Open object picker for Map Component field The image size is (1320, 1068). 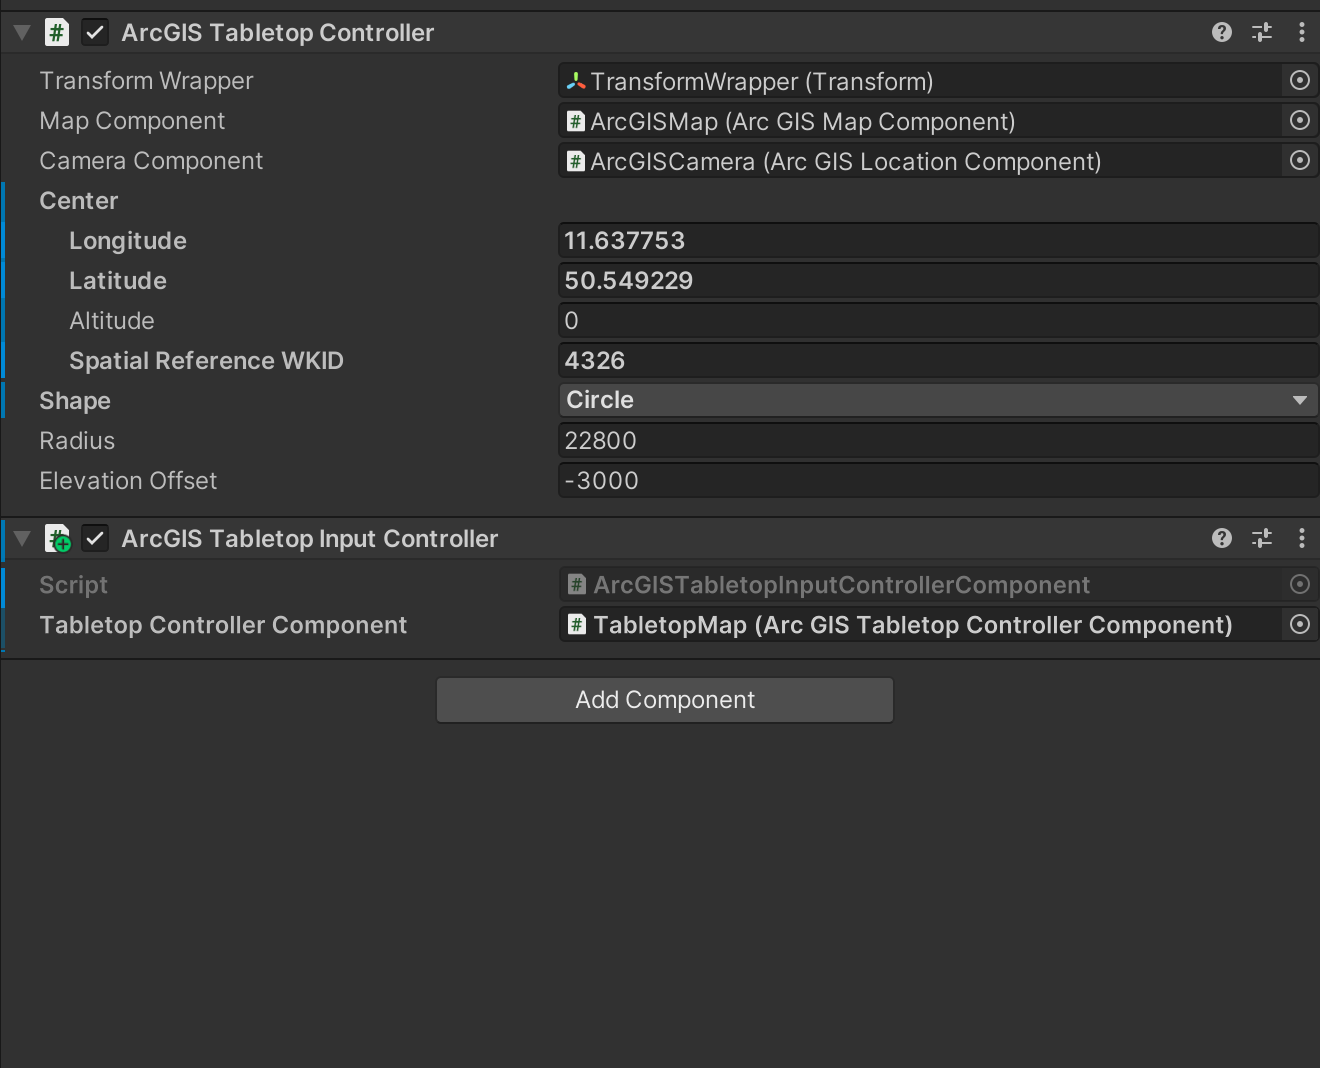pyautogui.click(x=1300, y=121)
